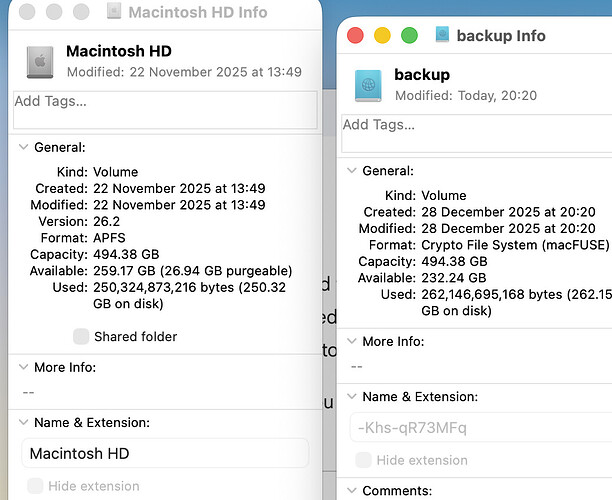Viewport: 612px width, 500px height.
Task: Collapse the General section in backup Info
Action: coord(351,171)
